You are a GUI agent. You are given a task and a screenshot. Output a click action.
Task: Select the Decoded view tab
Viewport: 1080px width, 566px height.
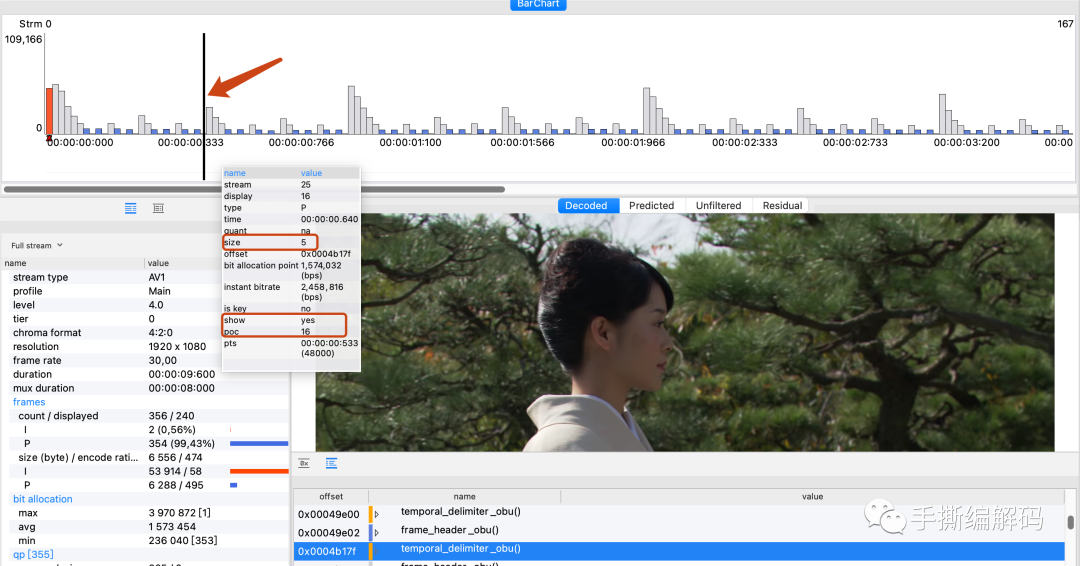click(586, 205)
